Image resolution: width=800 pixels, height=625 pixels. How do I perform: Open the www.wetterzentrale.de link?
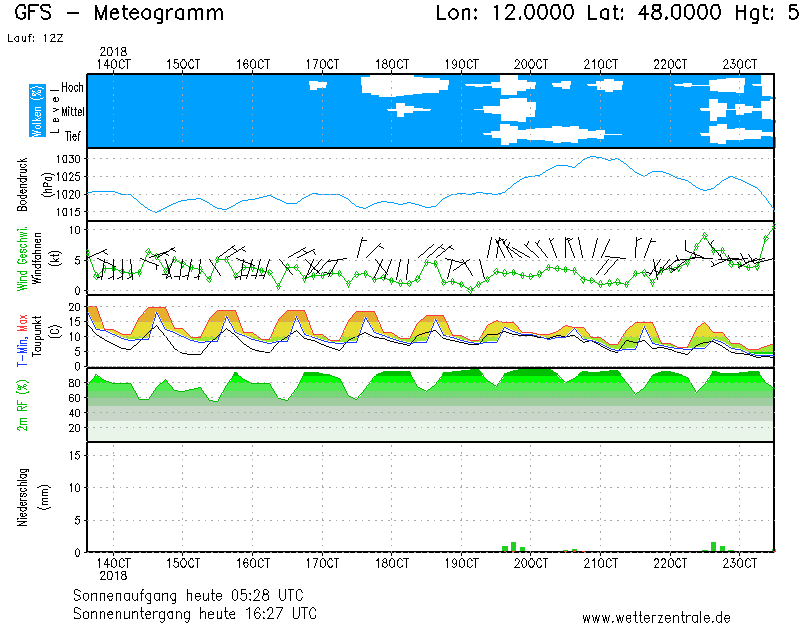pos(656,617)
